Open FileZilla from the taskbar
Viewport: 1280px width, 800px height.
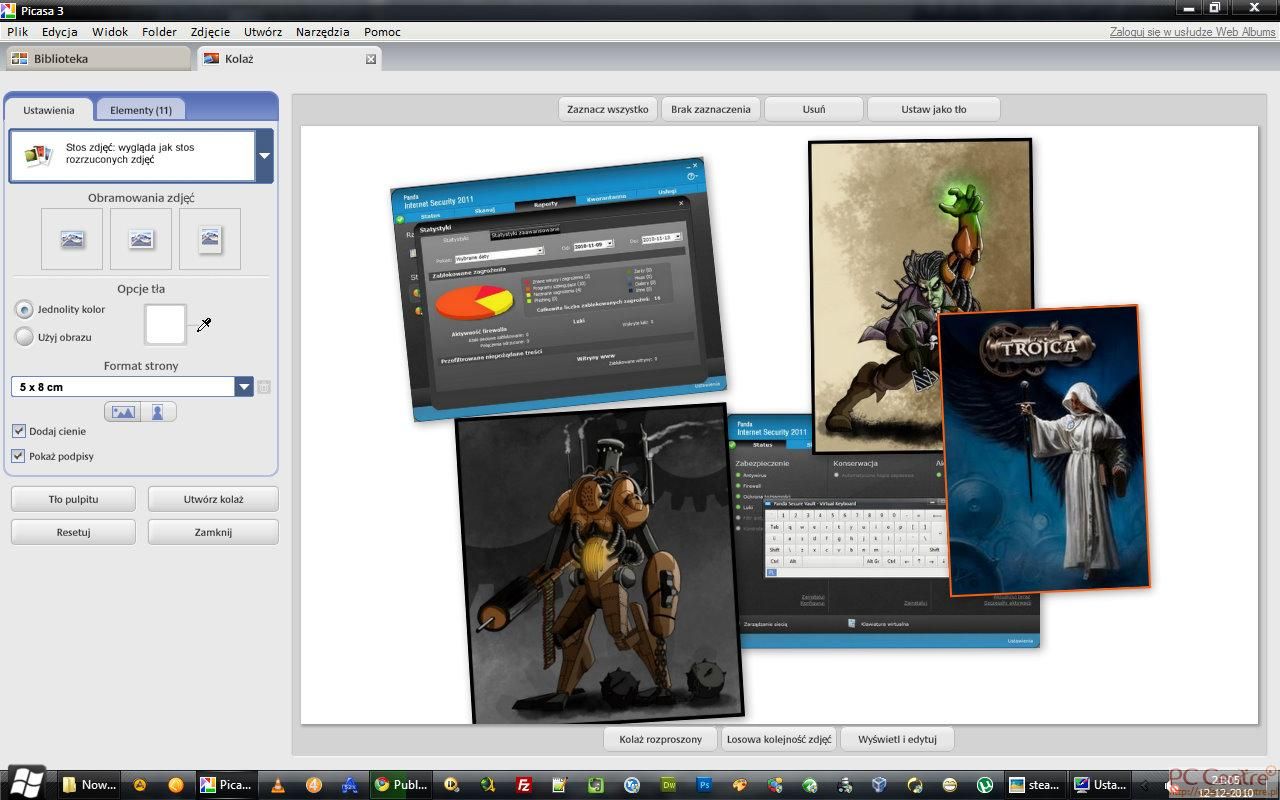(x=523, y=785)
